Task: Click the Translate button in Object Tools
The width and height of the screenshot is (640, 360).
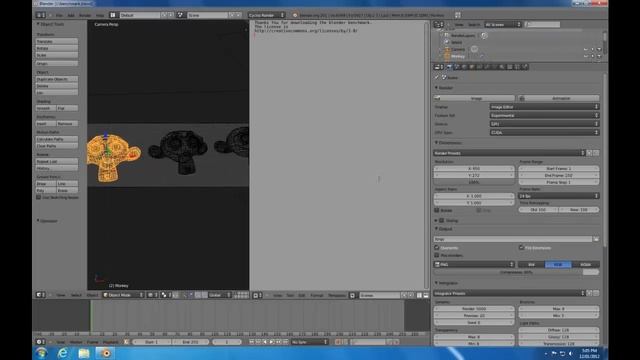Action: (x=57, y=41)
